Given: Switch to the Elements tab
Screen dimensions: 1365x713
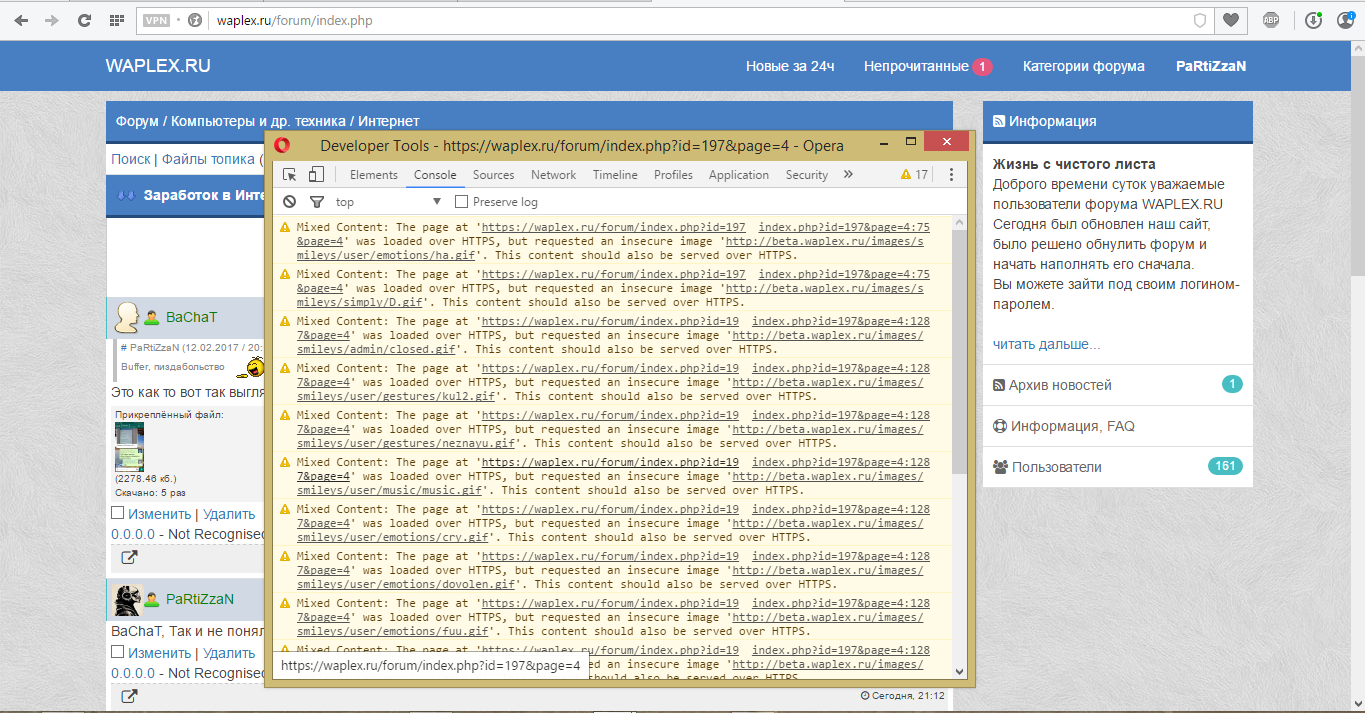Looking at the screenshot, I should 374,175.
